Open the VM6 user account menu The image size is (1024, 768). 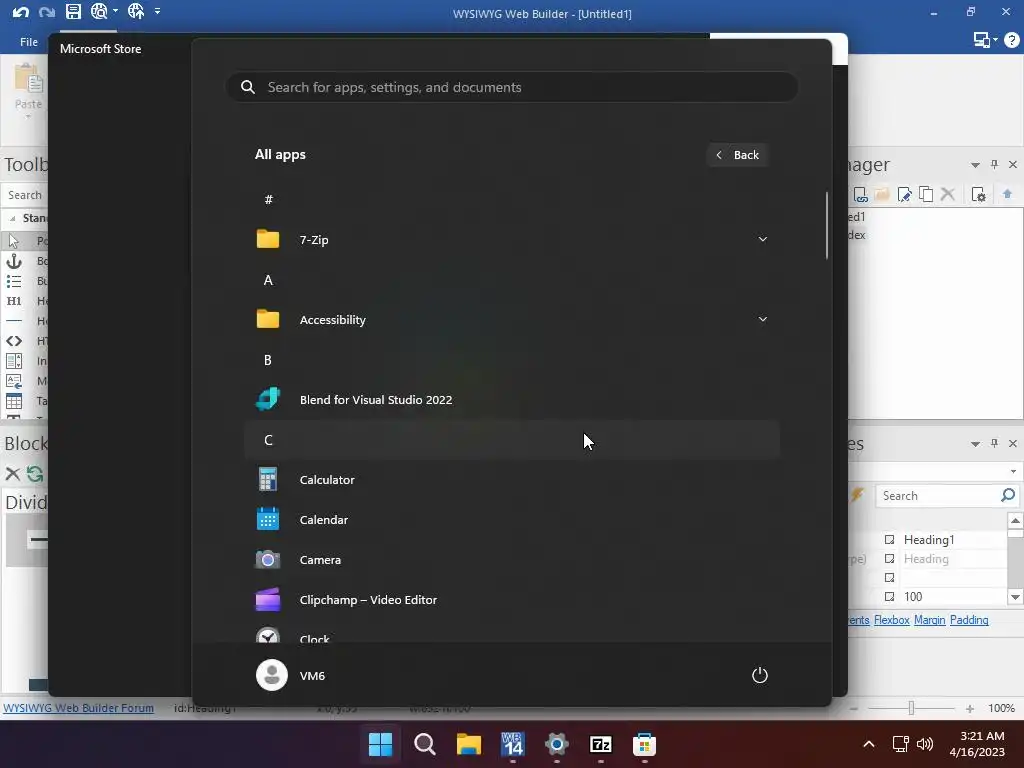pyautogui.click(x=291, y=675)
